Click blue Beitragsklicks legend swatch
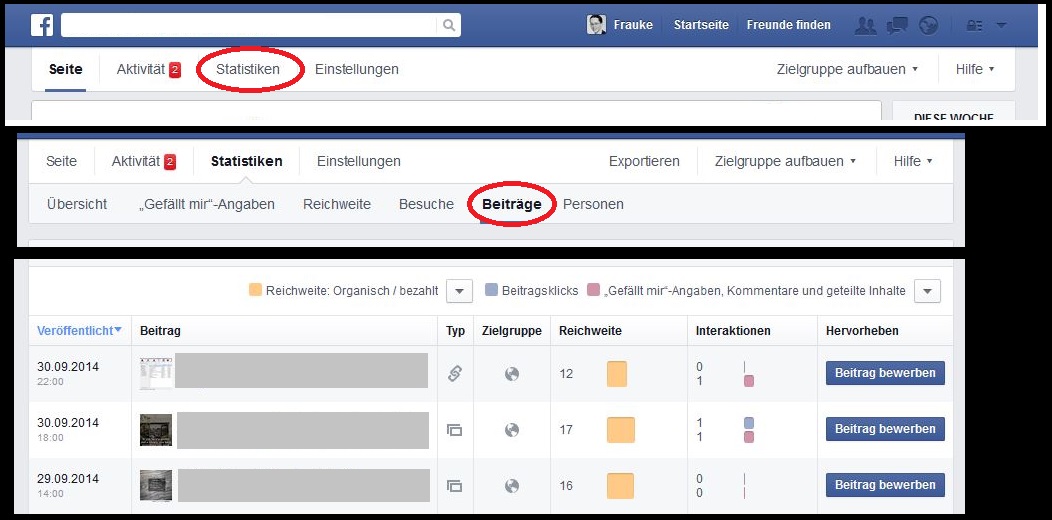The image size is (1052, 520). pyautogui.click(x=490, y=291)
